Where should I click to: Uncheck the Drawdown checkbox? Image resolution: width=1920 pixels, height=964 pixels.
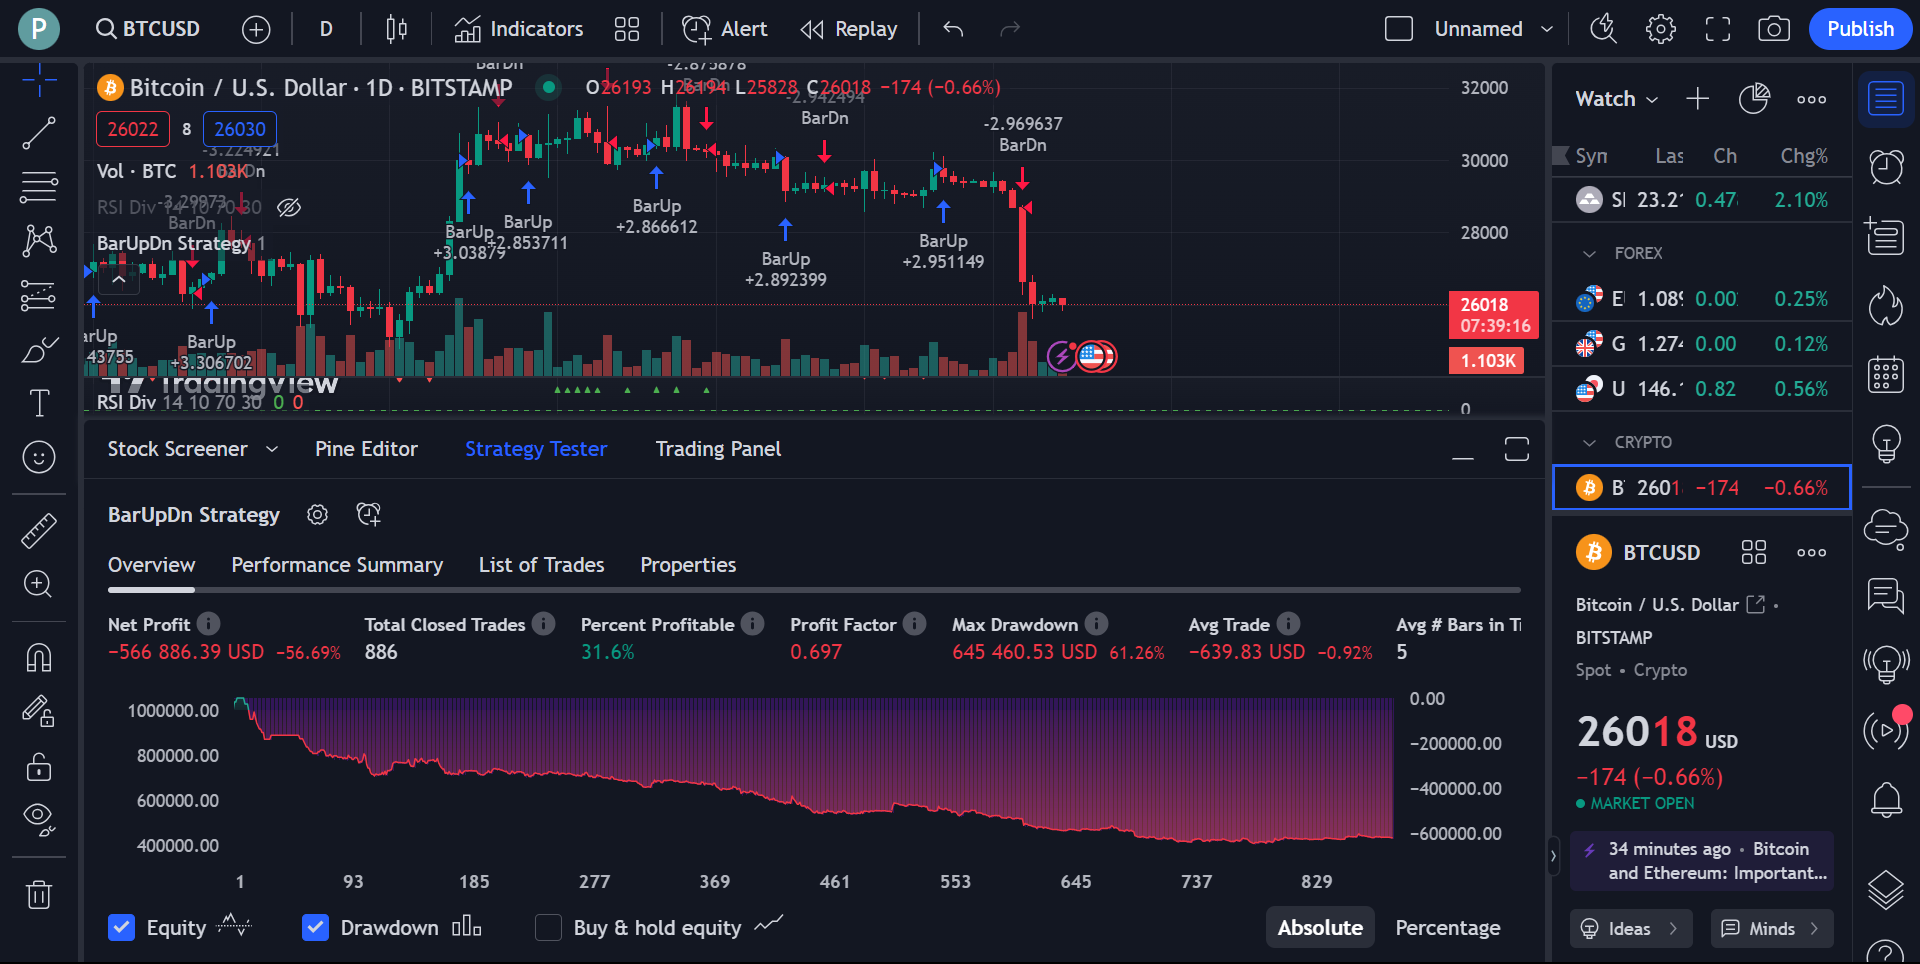coord(316,928)
